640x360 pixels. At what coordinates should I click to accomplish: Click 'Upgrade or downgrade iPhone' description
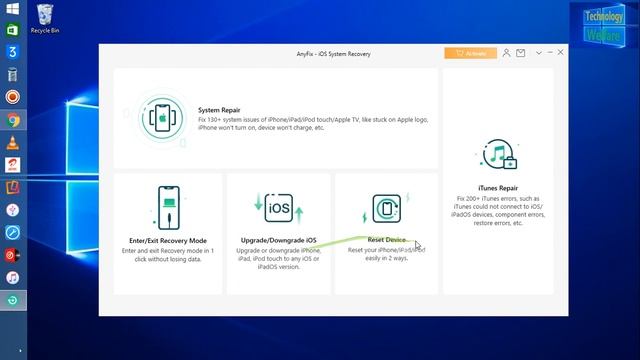278,258
